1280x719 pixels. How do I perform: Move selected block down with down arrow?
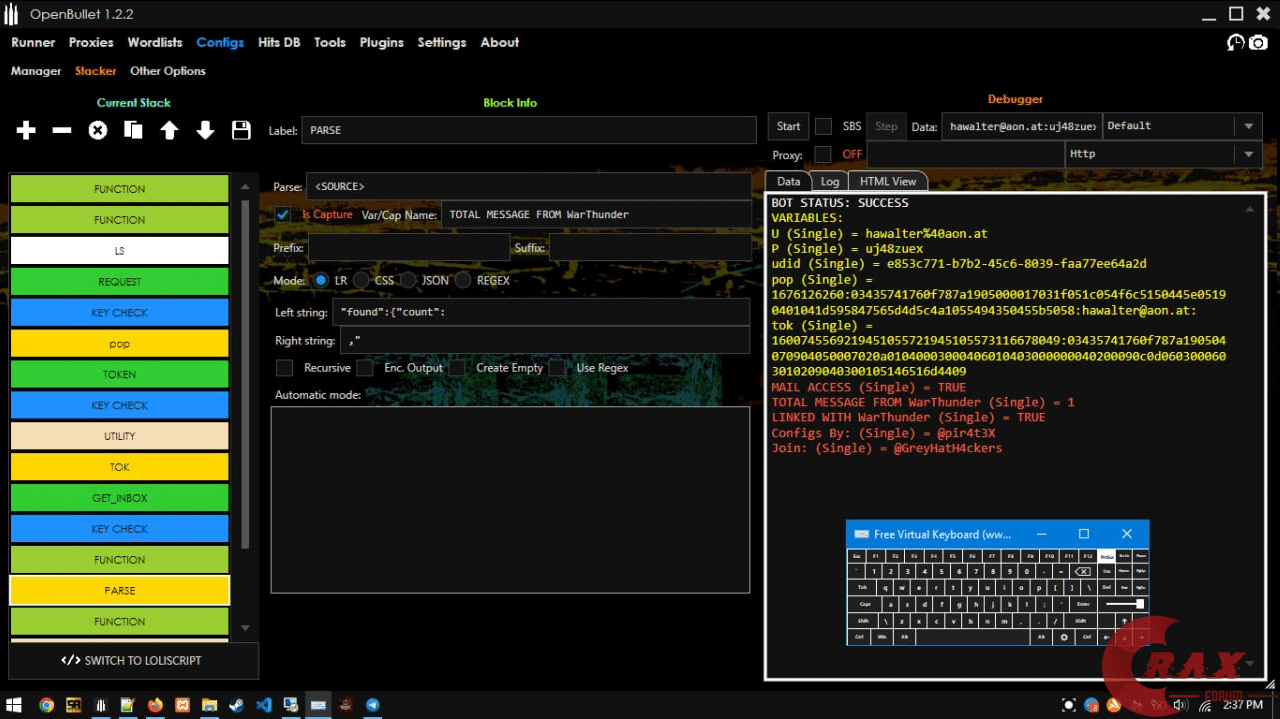(x=205, y=130)
